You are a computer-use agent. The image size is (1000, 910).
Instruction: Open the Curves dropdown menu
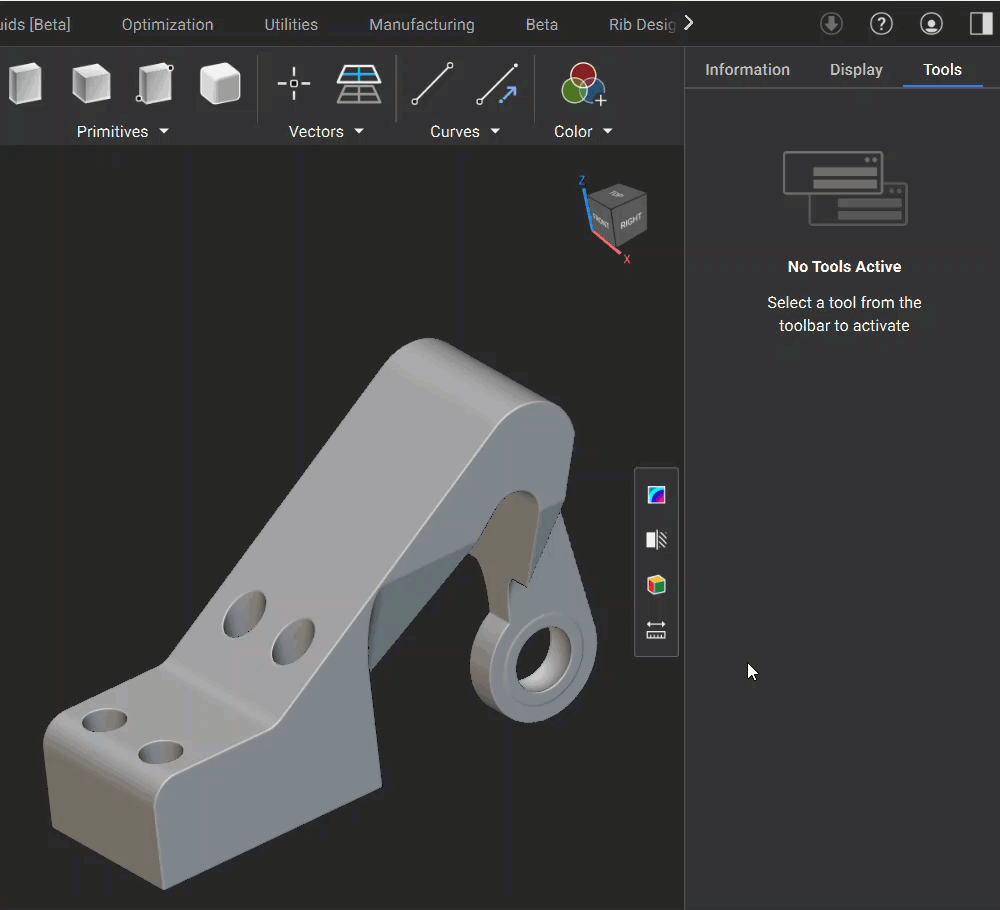point(495,132)
